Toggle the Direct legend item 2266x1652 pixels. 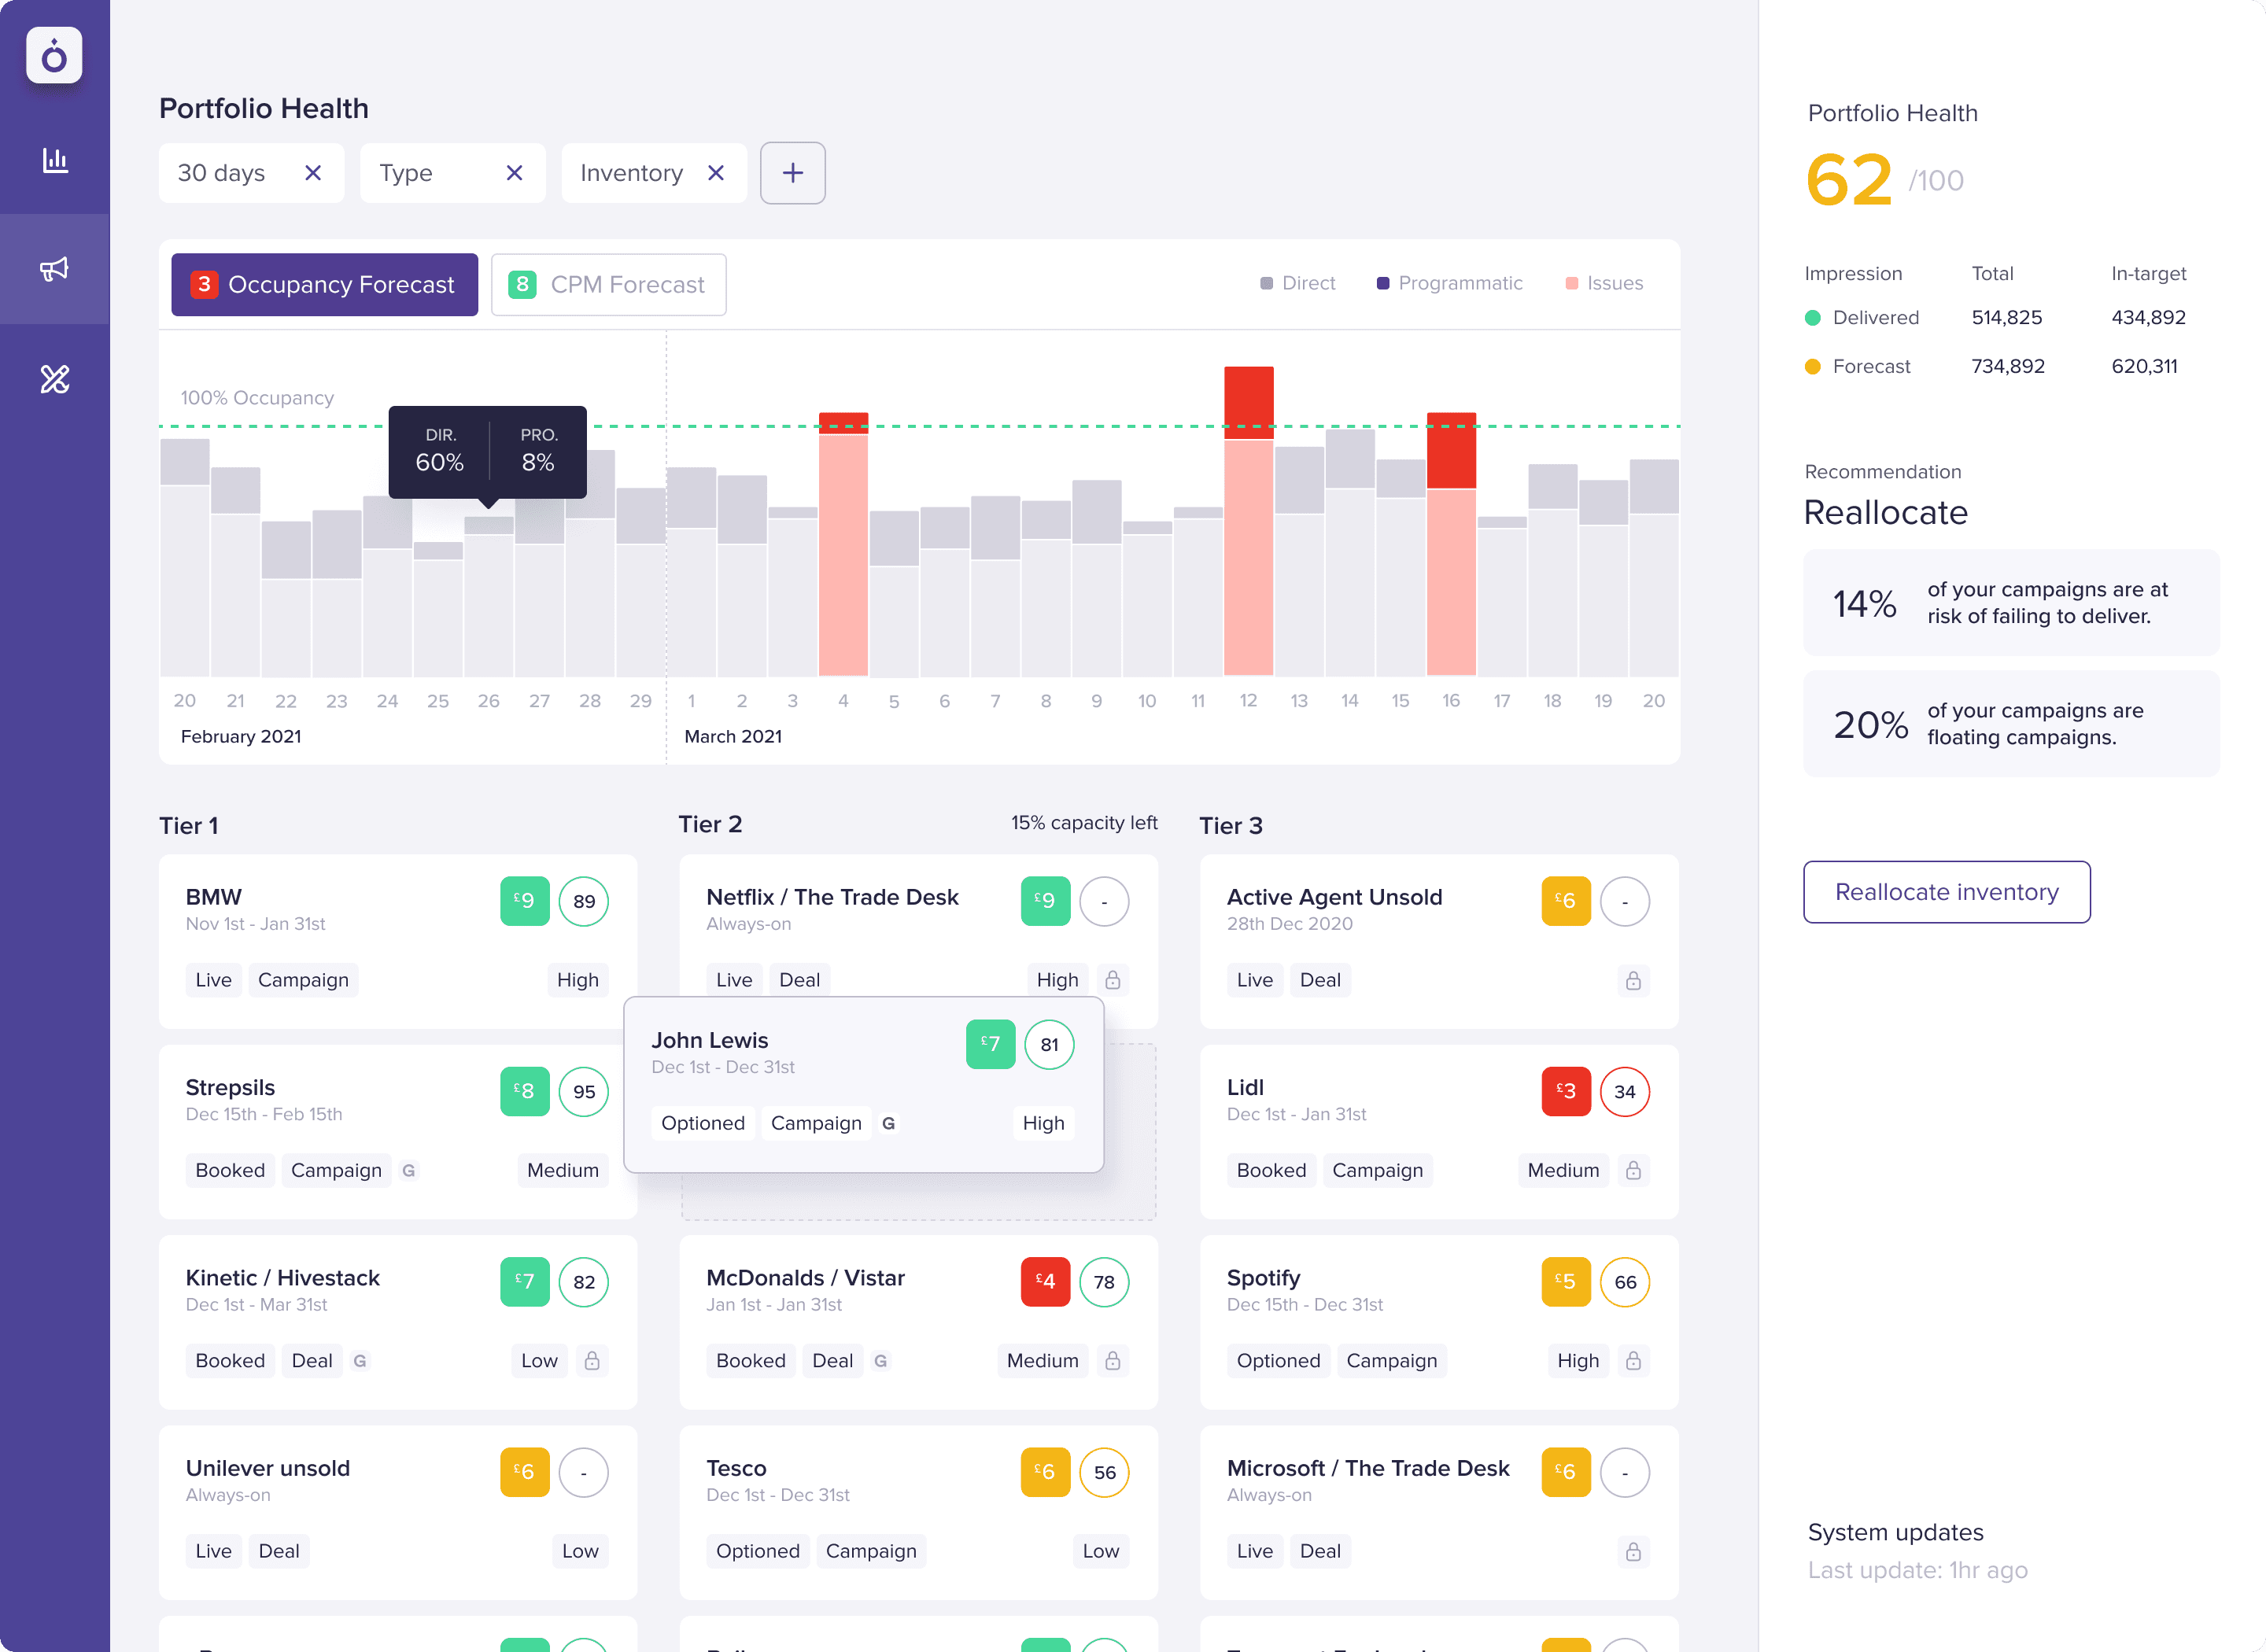pyautogui.click(x=1297, y=283)
